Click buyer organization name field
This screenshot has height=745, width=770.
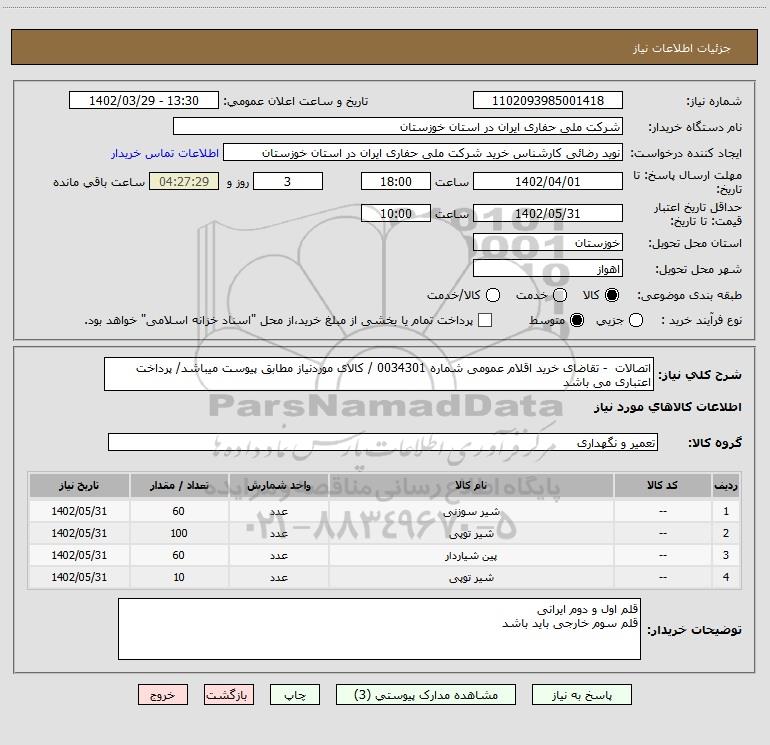(398, 127)
